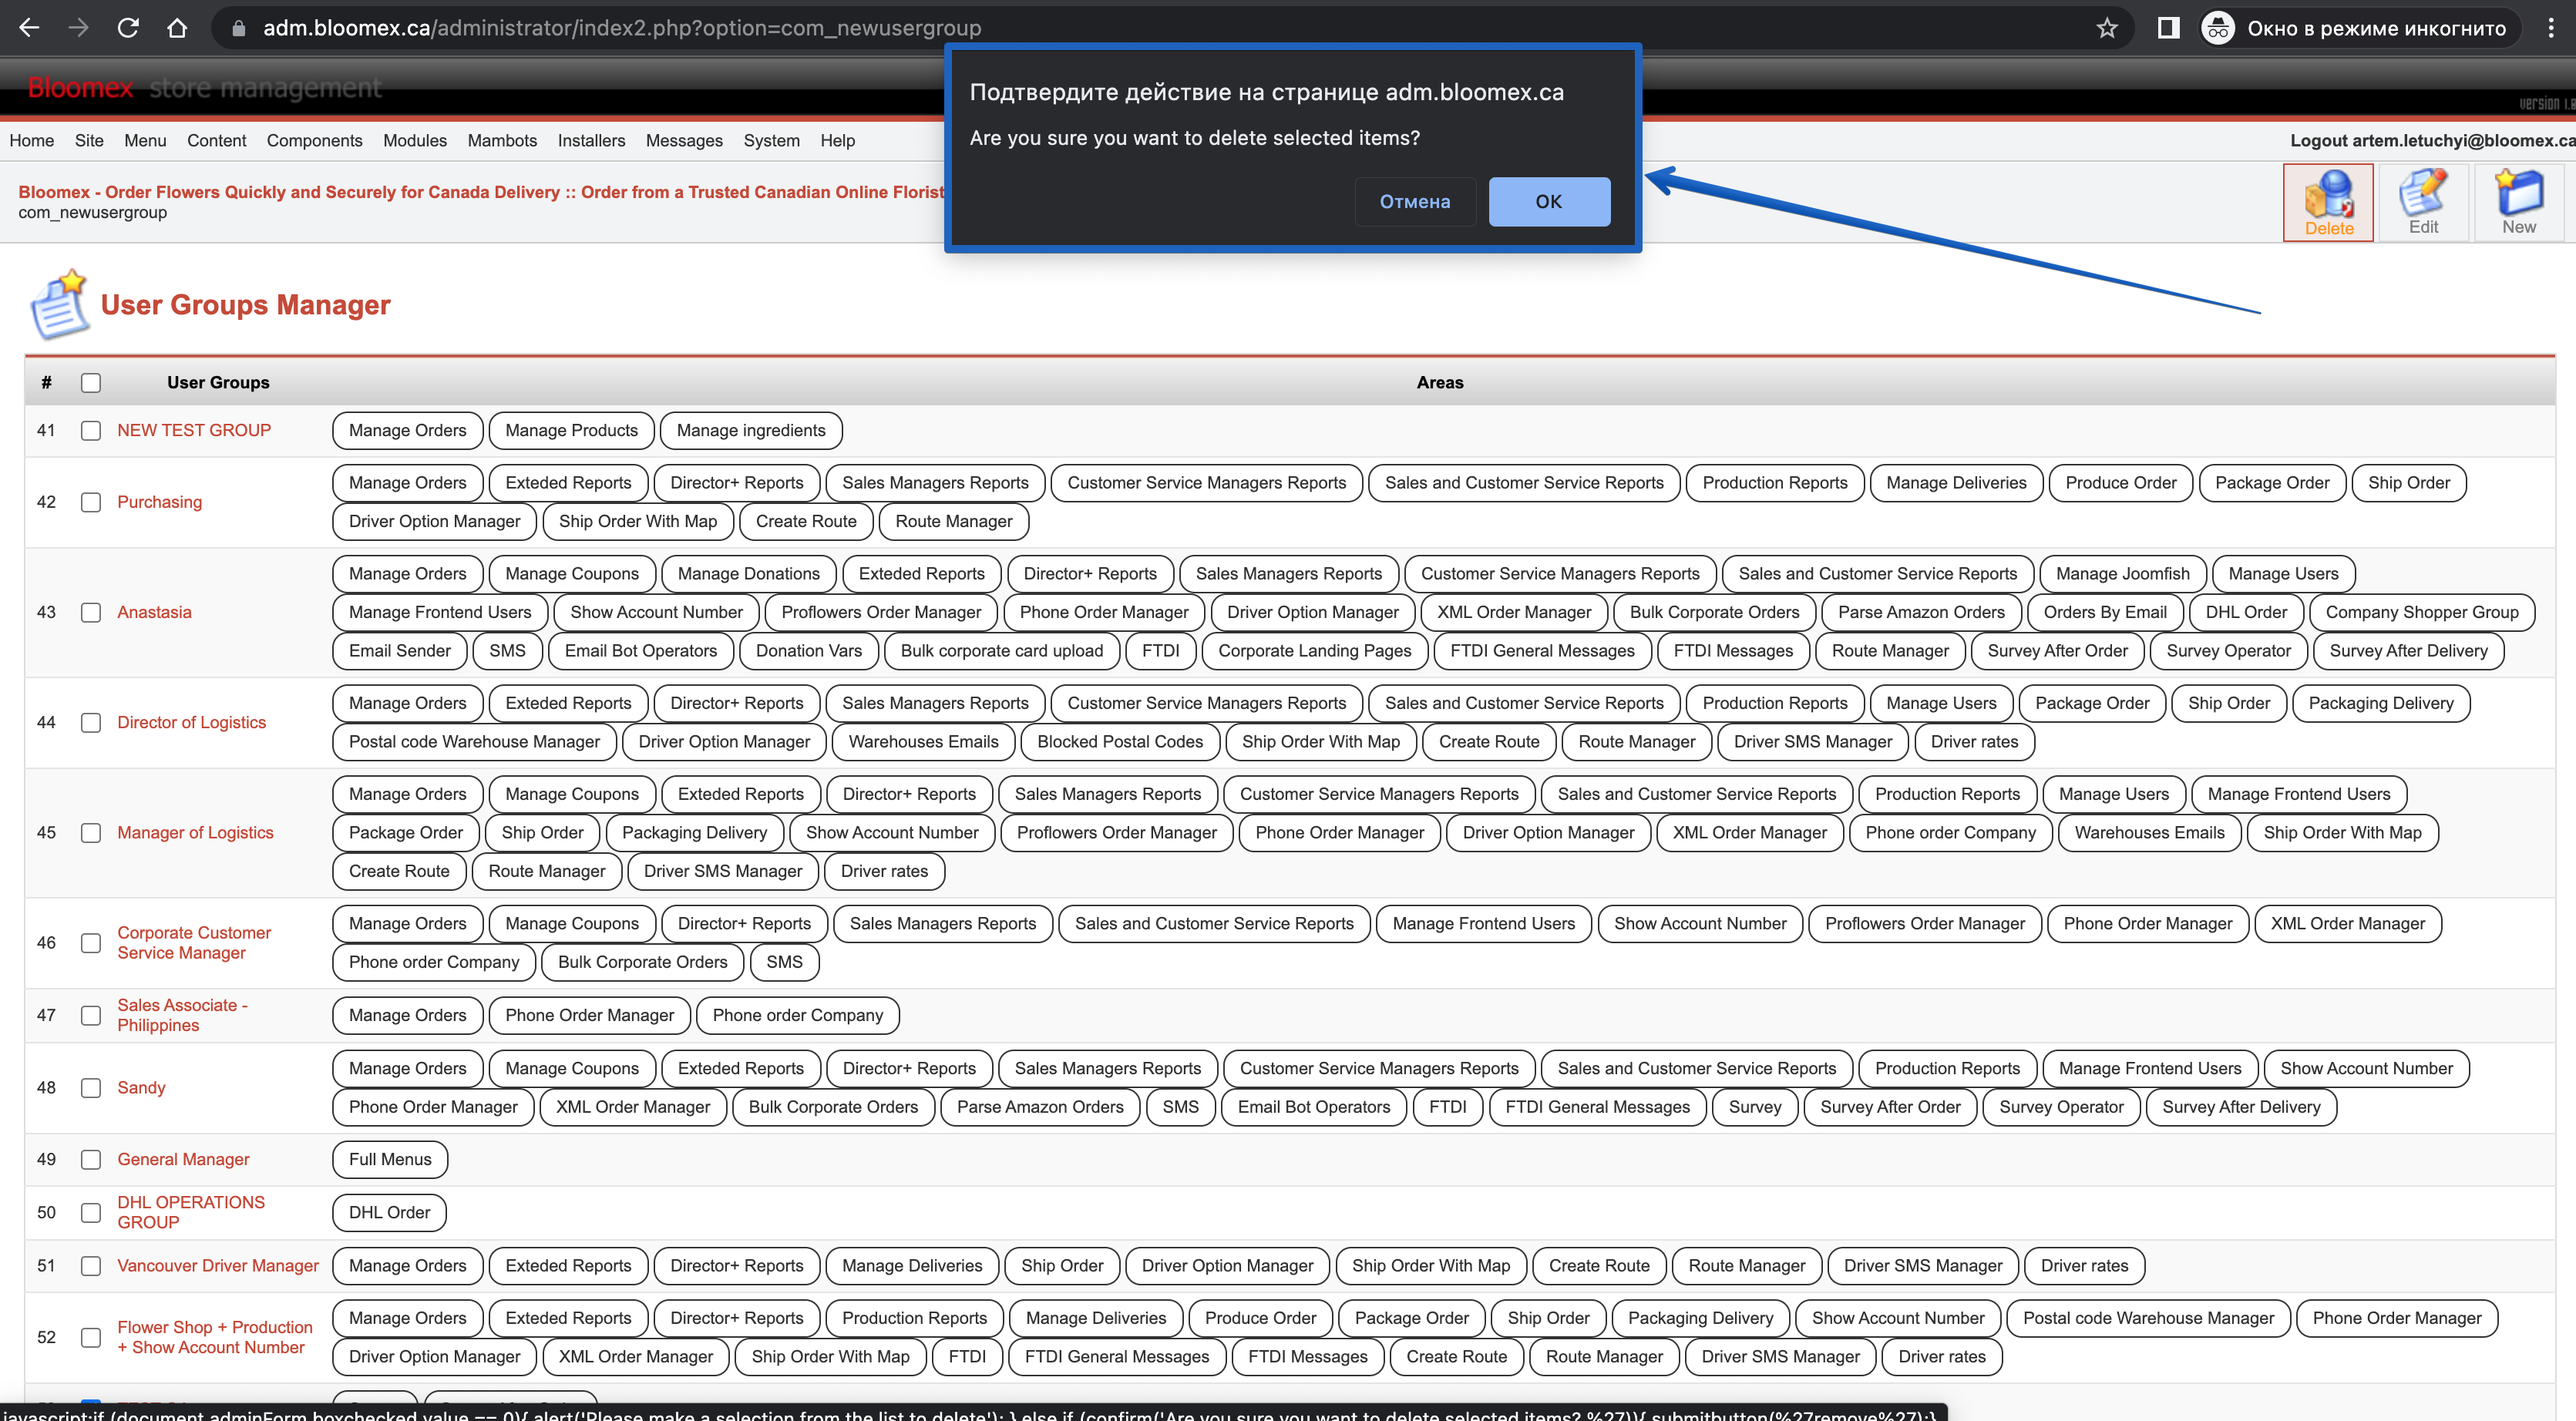Reload the page with browser refresh icon
This screenshot has height=1421, width=2576.
[128, 28]
